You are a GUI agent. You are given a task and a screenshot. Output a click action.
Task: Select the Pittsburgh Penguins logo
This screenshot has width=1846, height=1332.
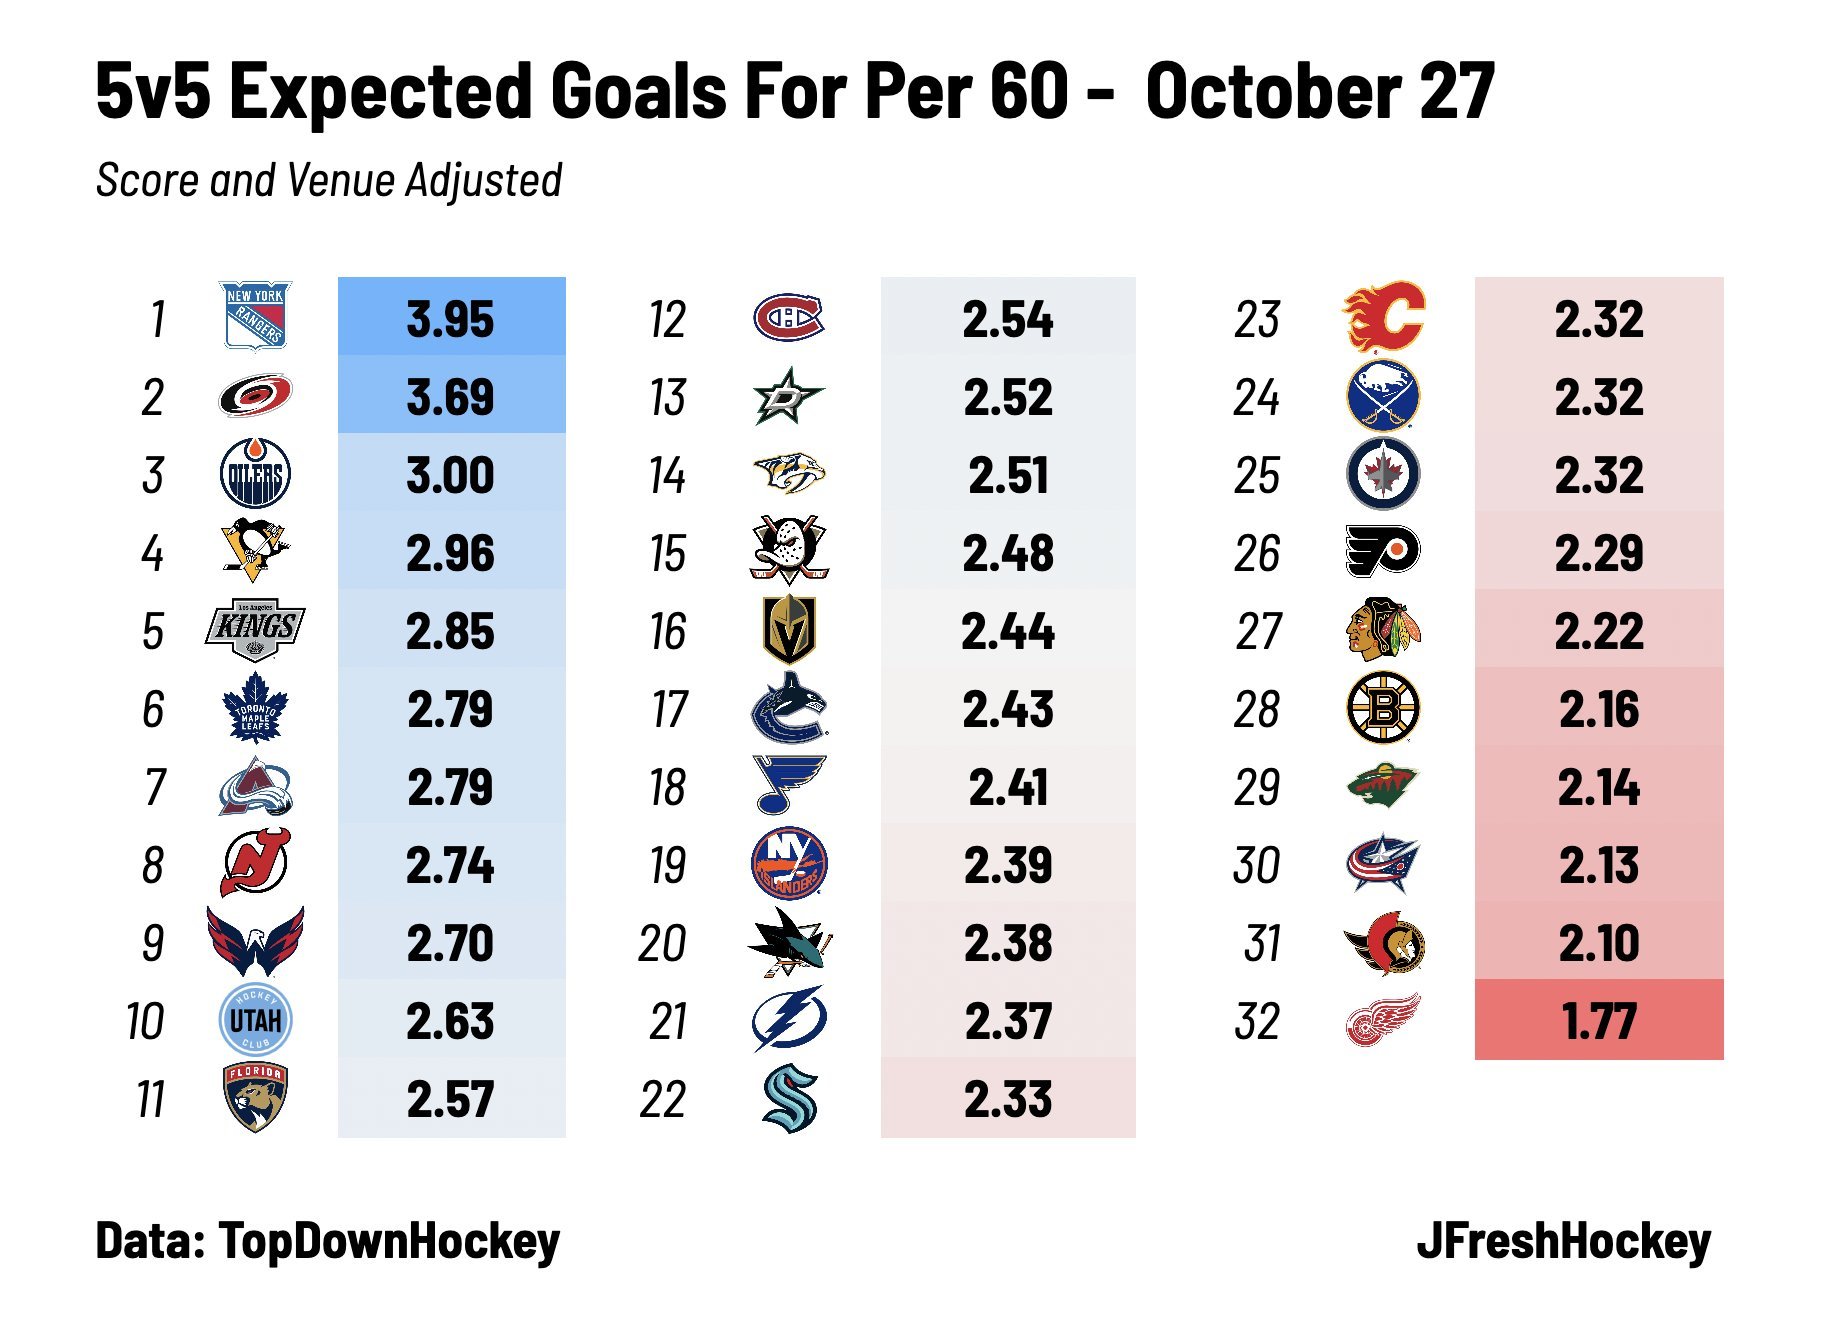(x=255, y=550)
